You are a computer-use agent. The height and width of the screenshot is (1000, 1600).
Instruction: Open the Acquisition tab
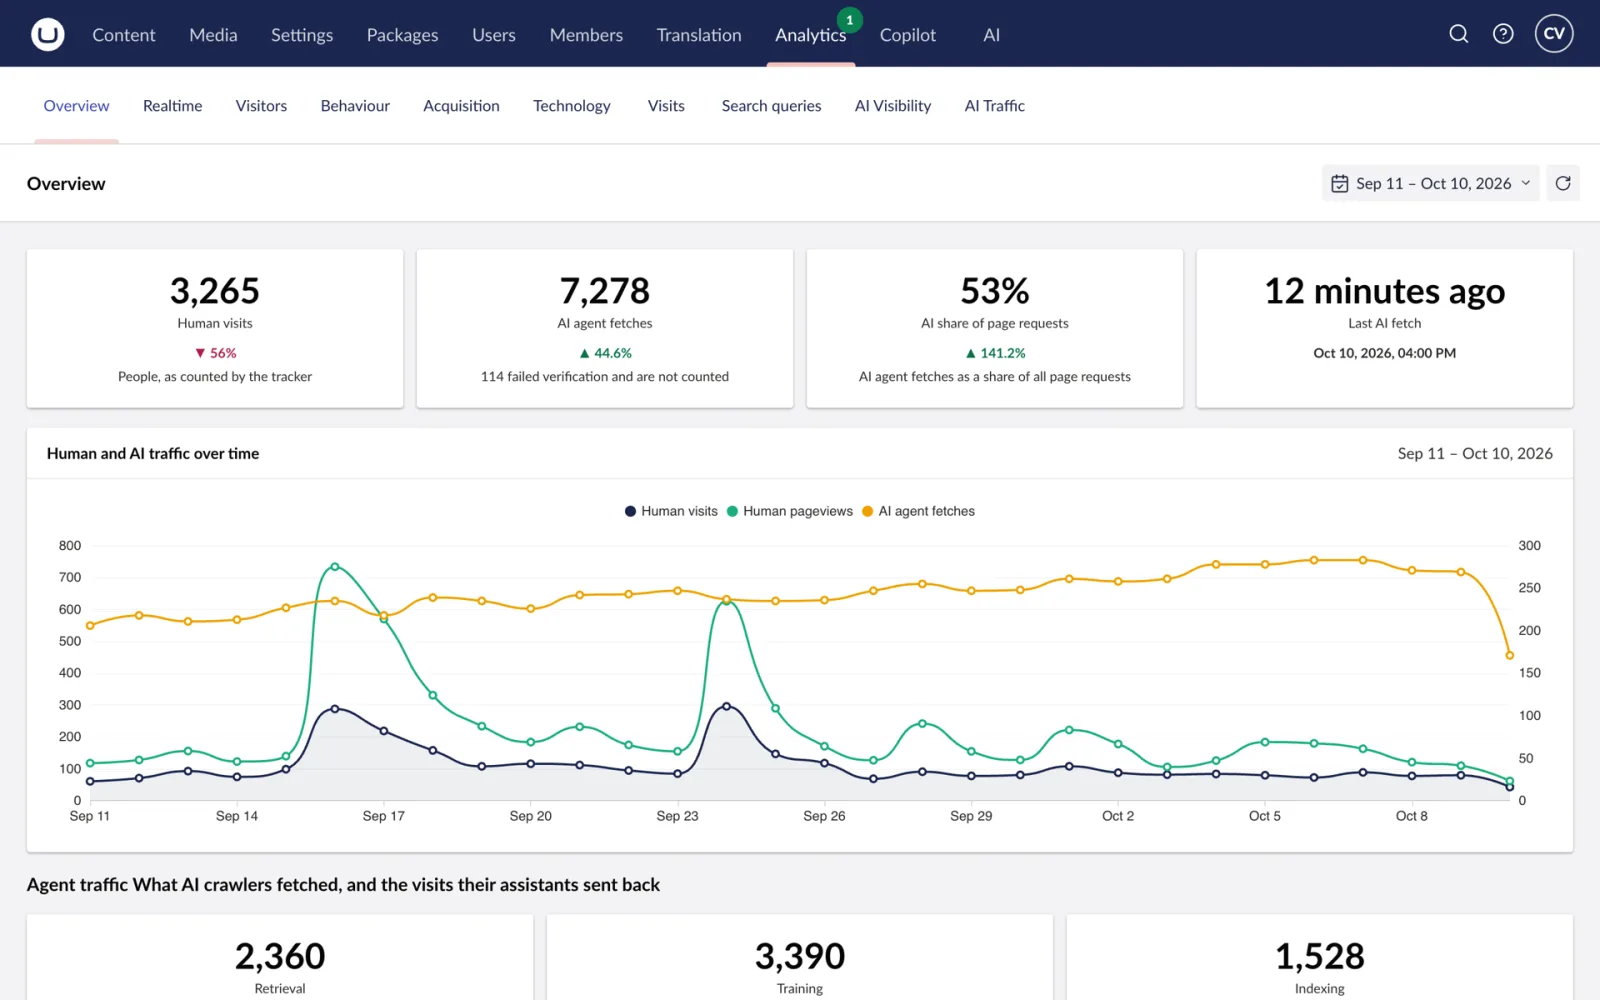tap(461, 106)
